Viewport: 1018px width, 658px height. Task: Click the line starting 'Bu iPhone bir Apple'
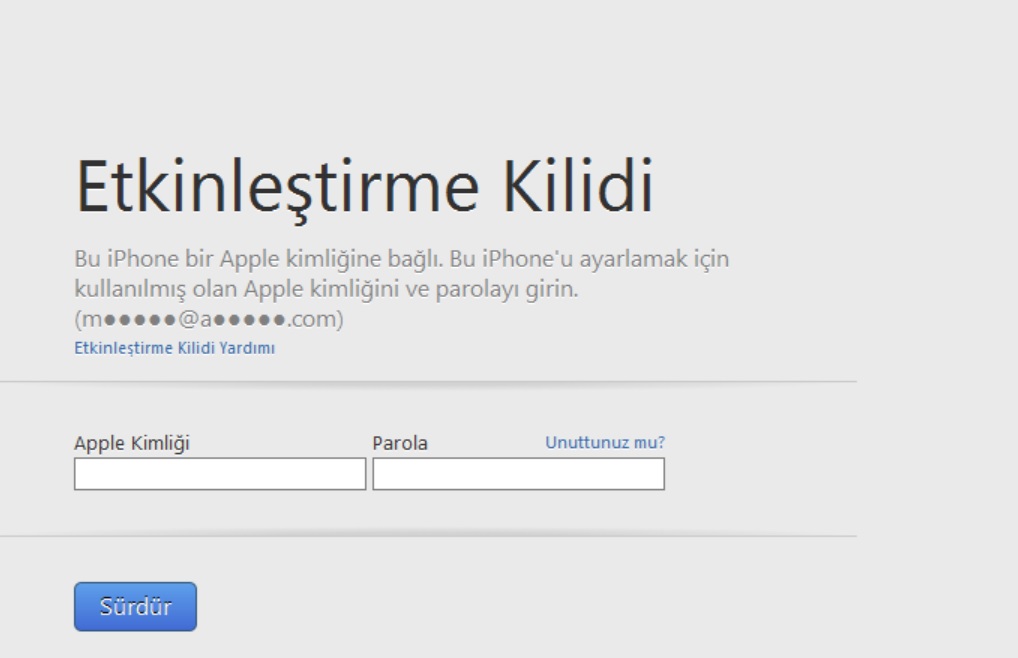[x=402, y=259]
